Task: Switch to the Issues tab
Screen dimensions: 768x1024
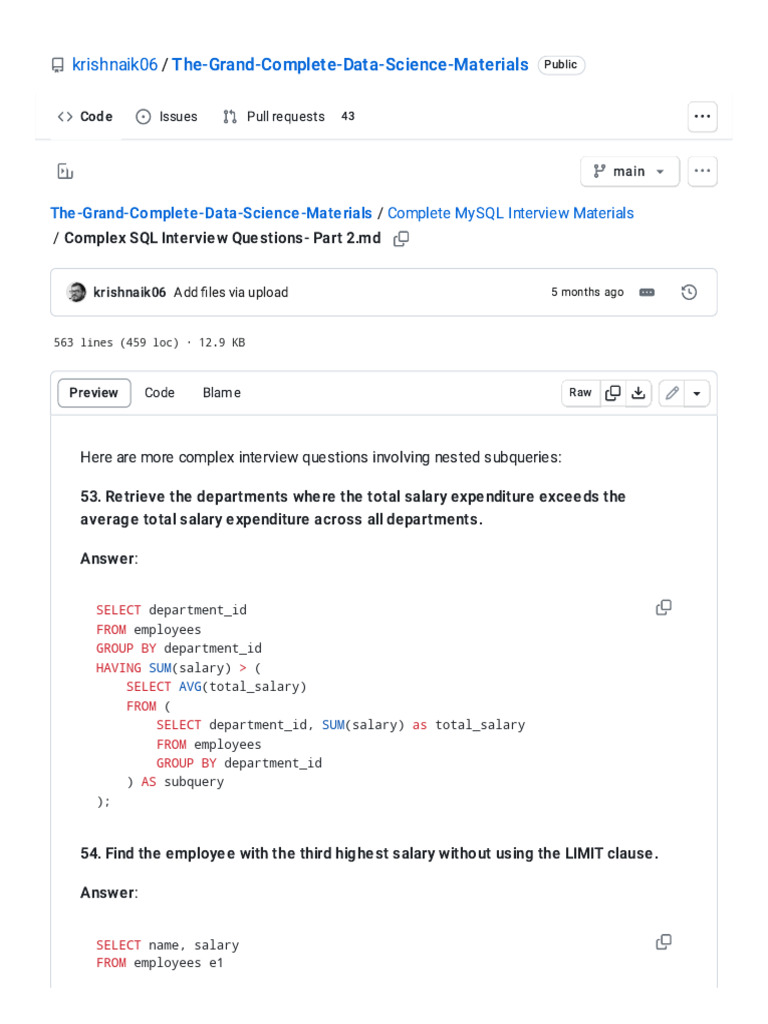Action: pyautogui.click(x=167, y=117)
